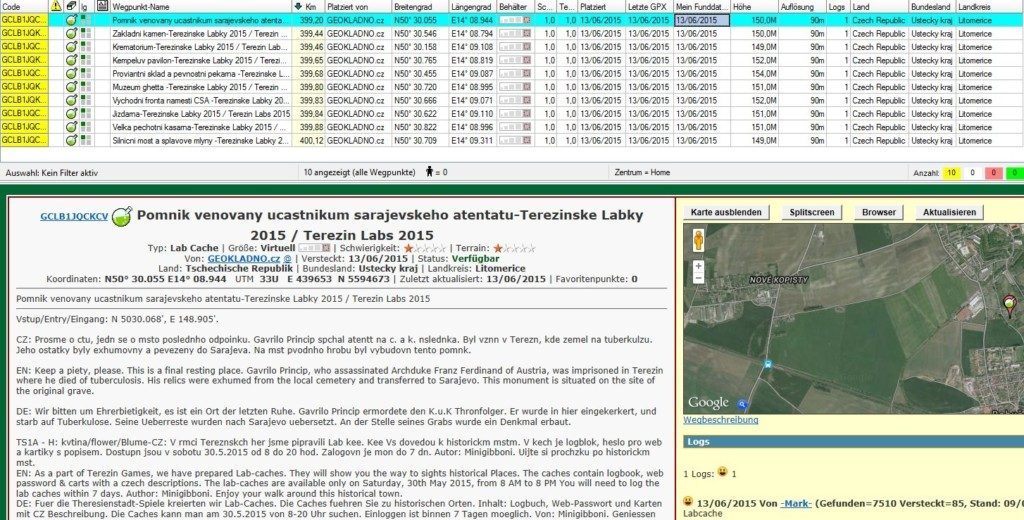The width and height of the screenshot is (1024, 520).
Task: Click the lab cache icon in the Vychodni fronta row
Action: click(71, 101)
